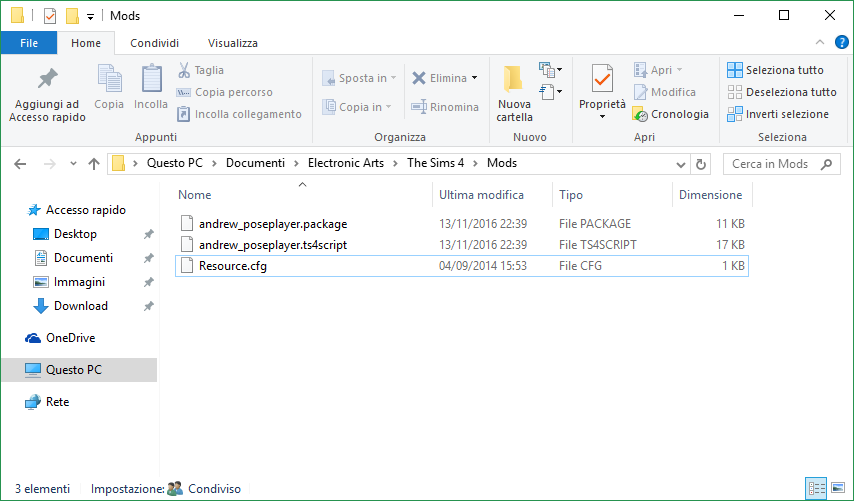The width and height of the screenshot is (854, 501).
Task: Switch to the Home ribbon tab
Action: pyautogui.click(x=86, y=43)
